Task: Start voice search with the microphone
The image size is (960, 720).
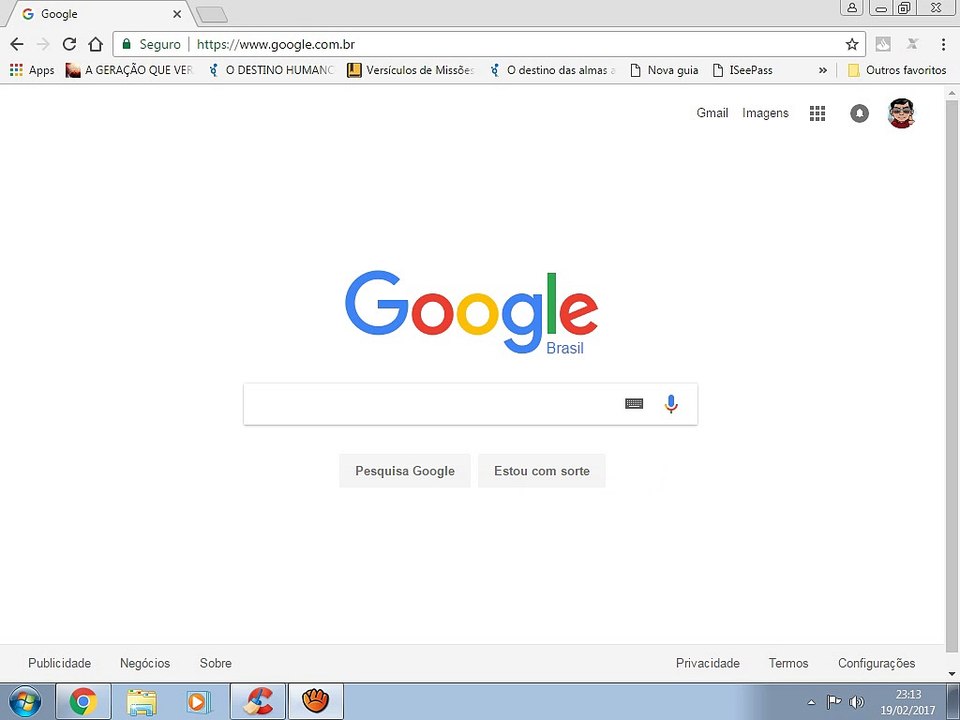Action: click(671, 403)
